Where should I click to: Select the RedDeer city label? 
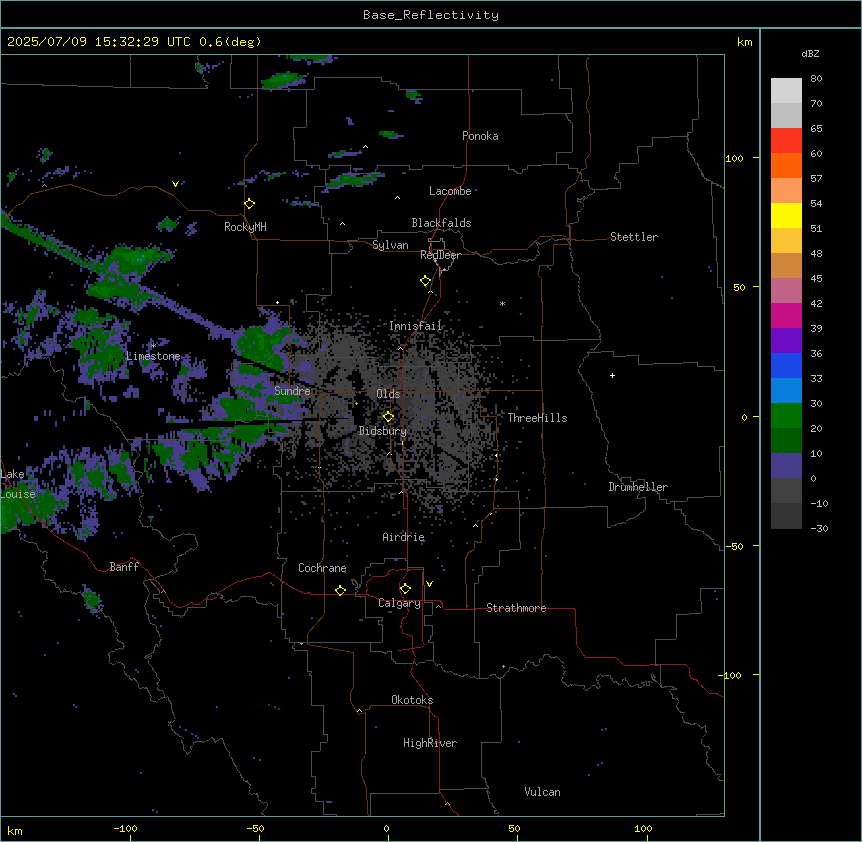(441, 255)
